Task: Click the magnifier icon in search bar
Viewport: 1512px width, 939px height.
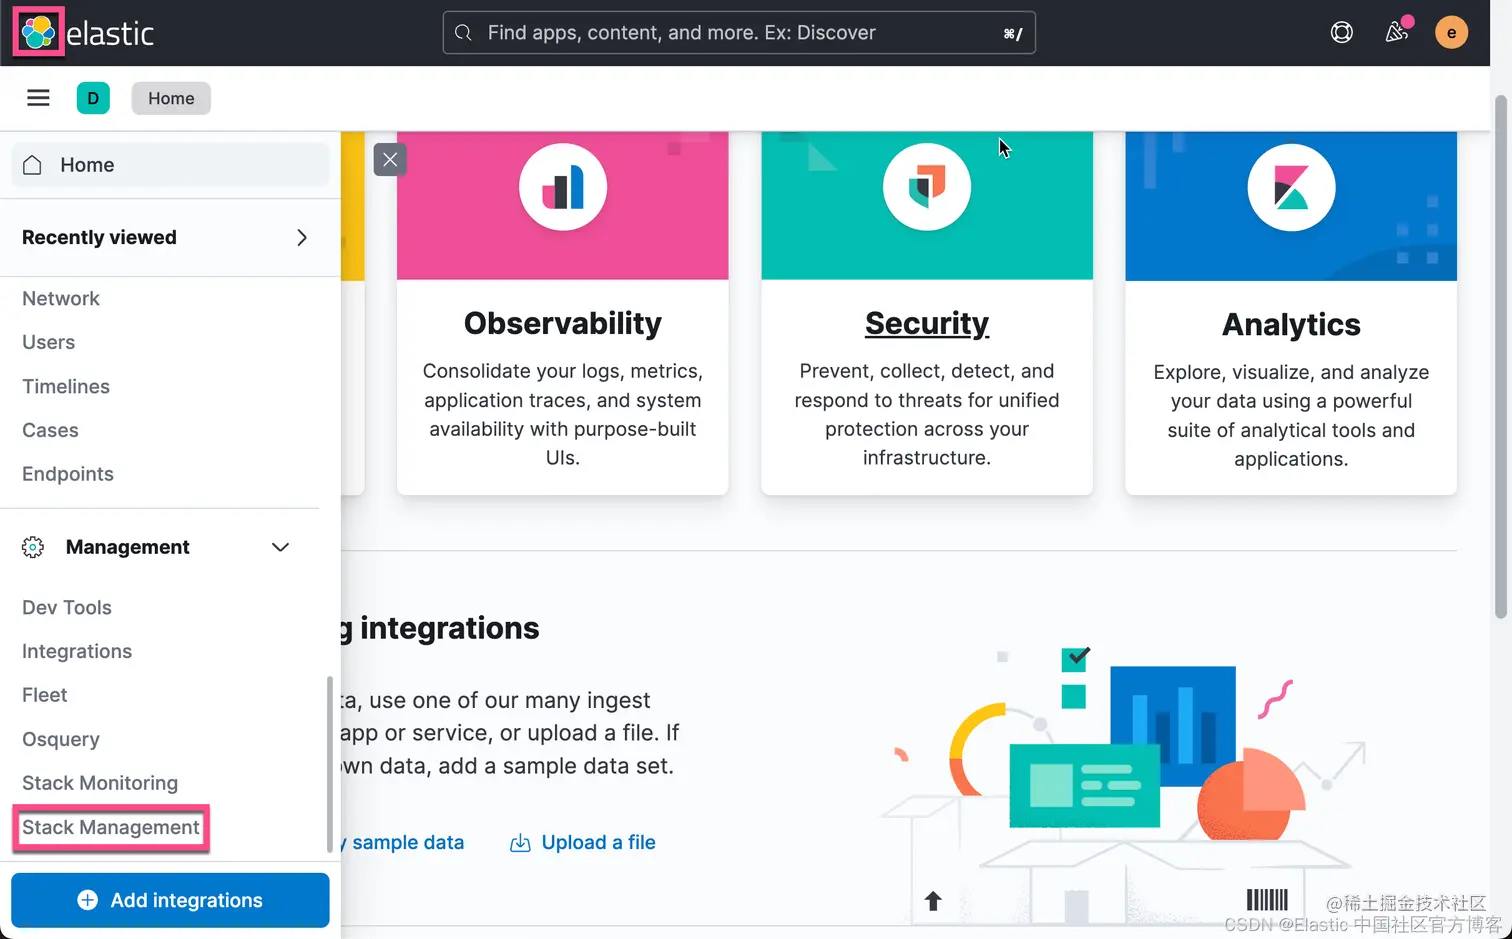Action: tap(463, 33)
